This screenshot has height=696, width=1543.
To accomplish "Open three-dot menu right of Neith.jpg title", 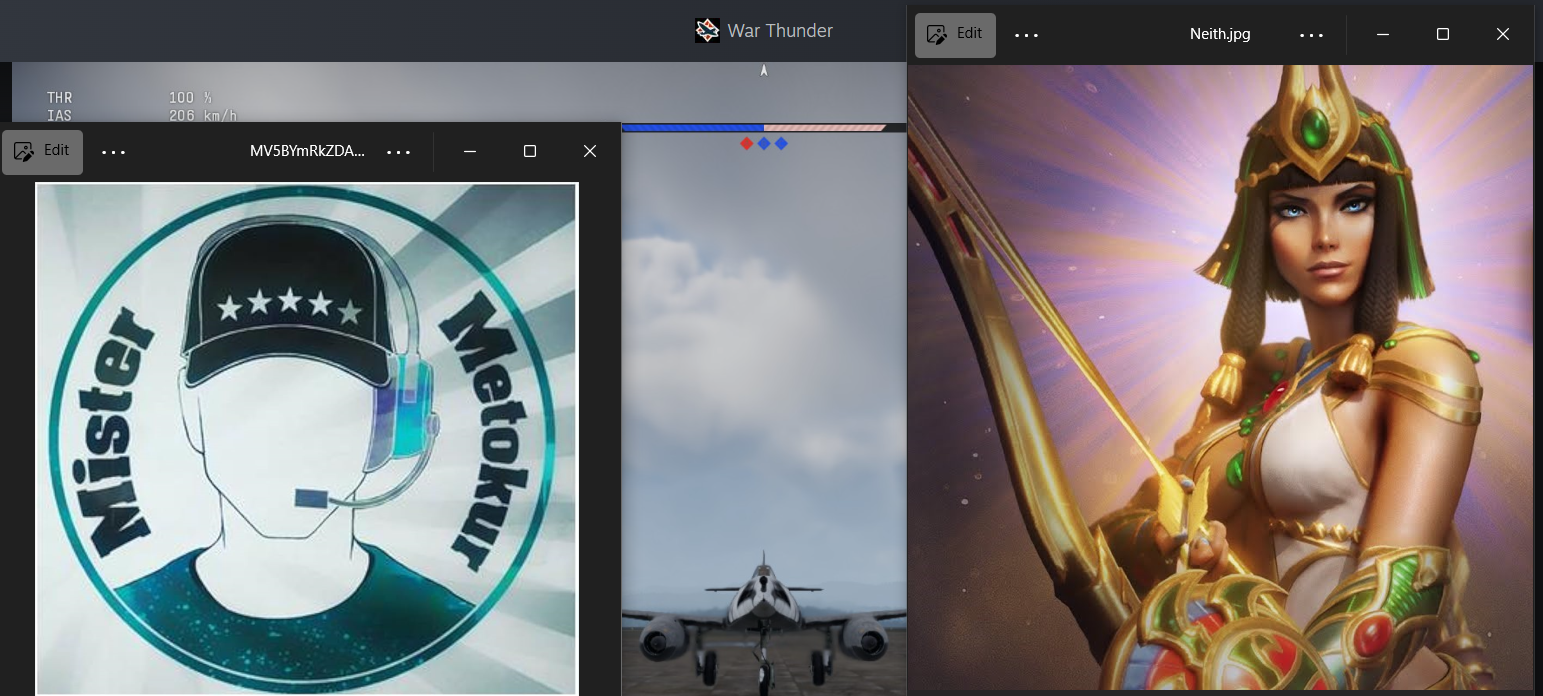I will point(1312,35).
